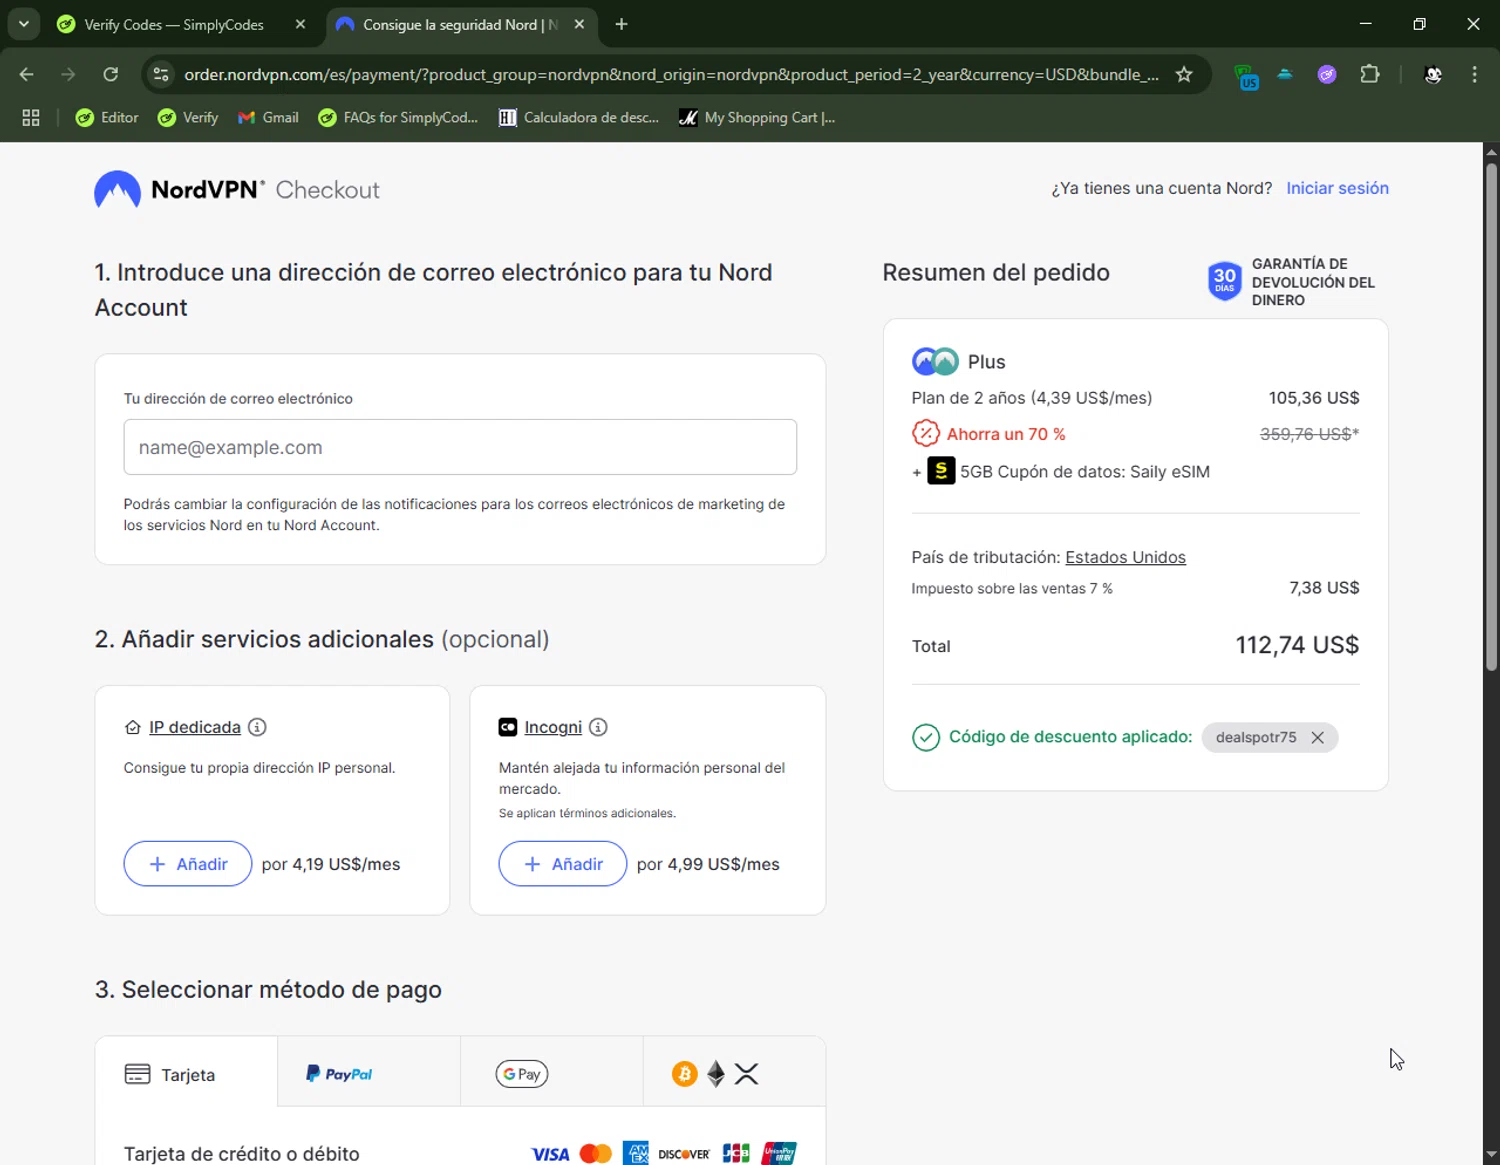Focus the email address input field
Viewport: 1500px width, 1165px height.
pyautogui.click(x=460, y=447)
